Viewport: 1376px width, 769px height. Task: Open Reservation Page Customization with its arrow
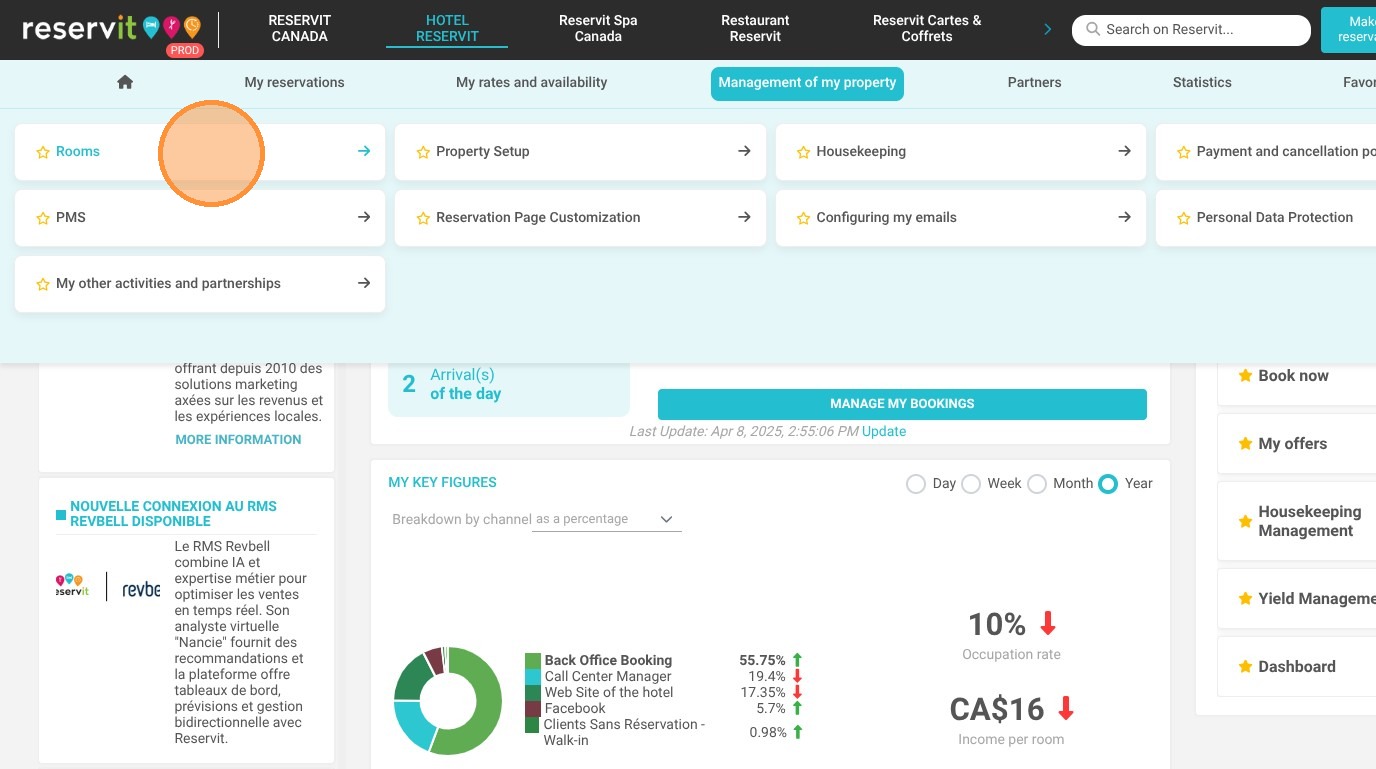point(744,217)
